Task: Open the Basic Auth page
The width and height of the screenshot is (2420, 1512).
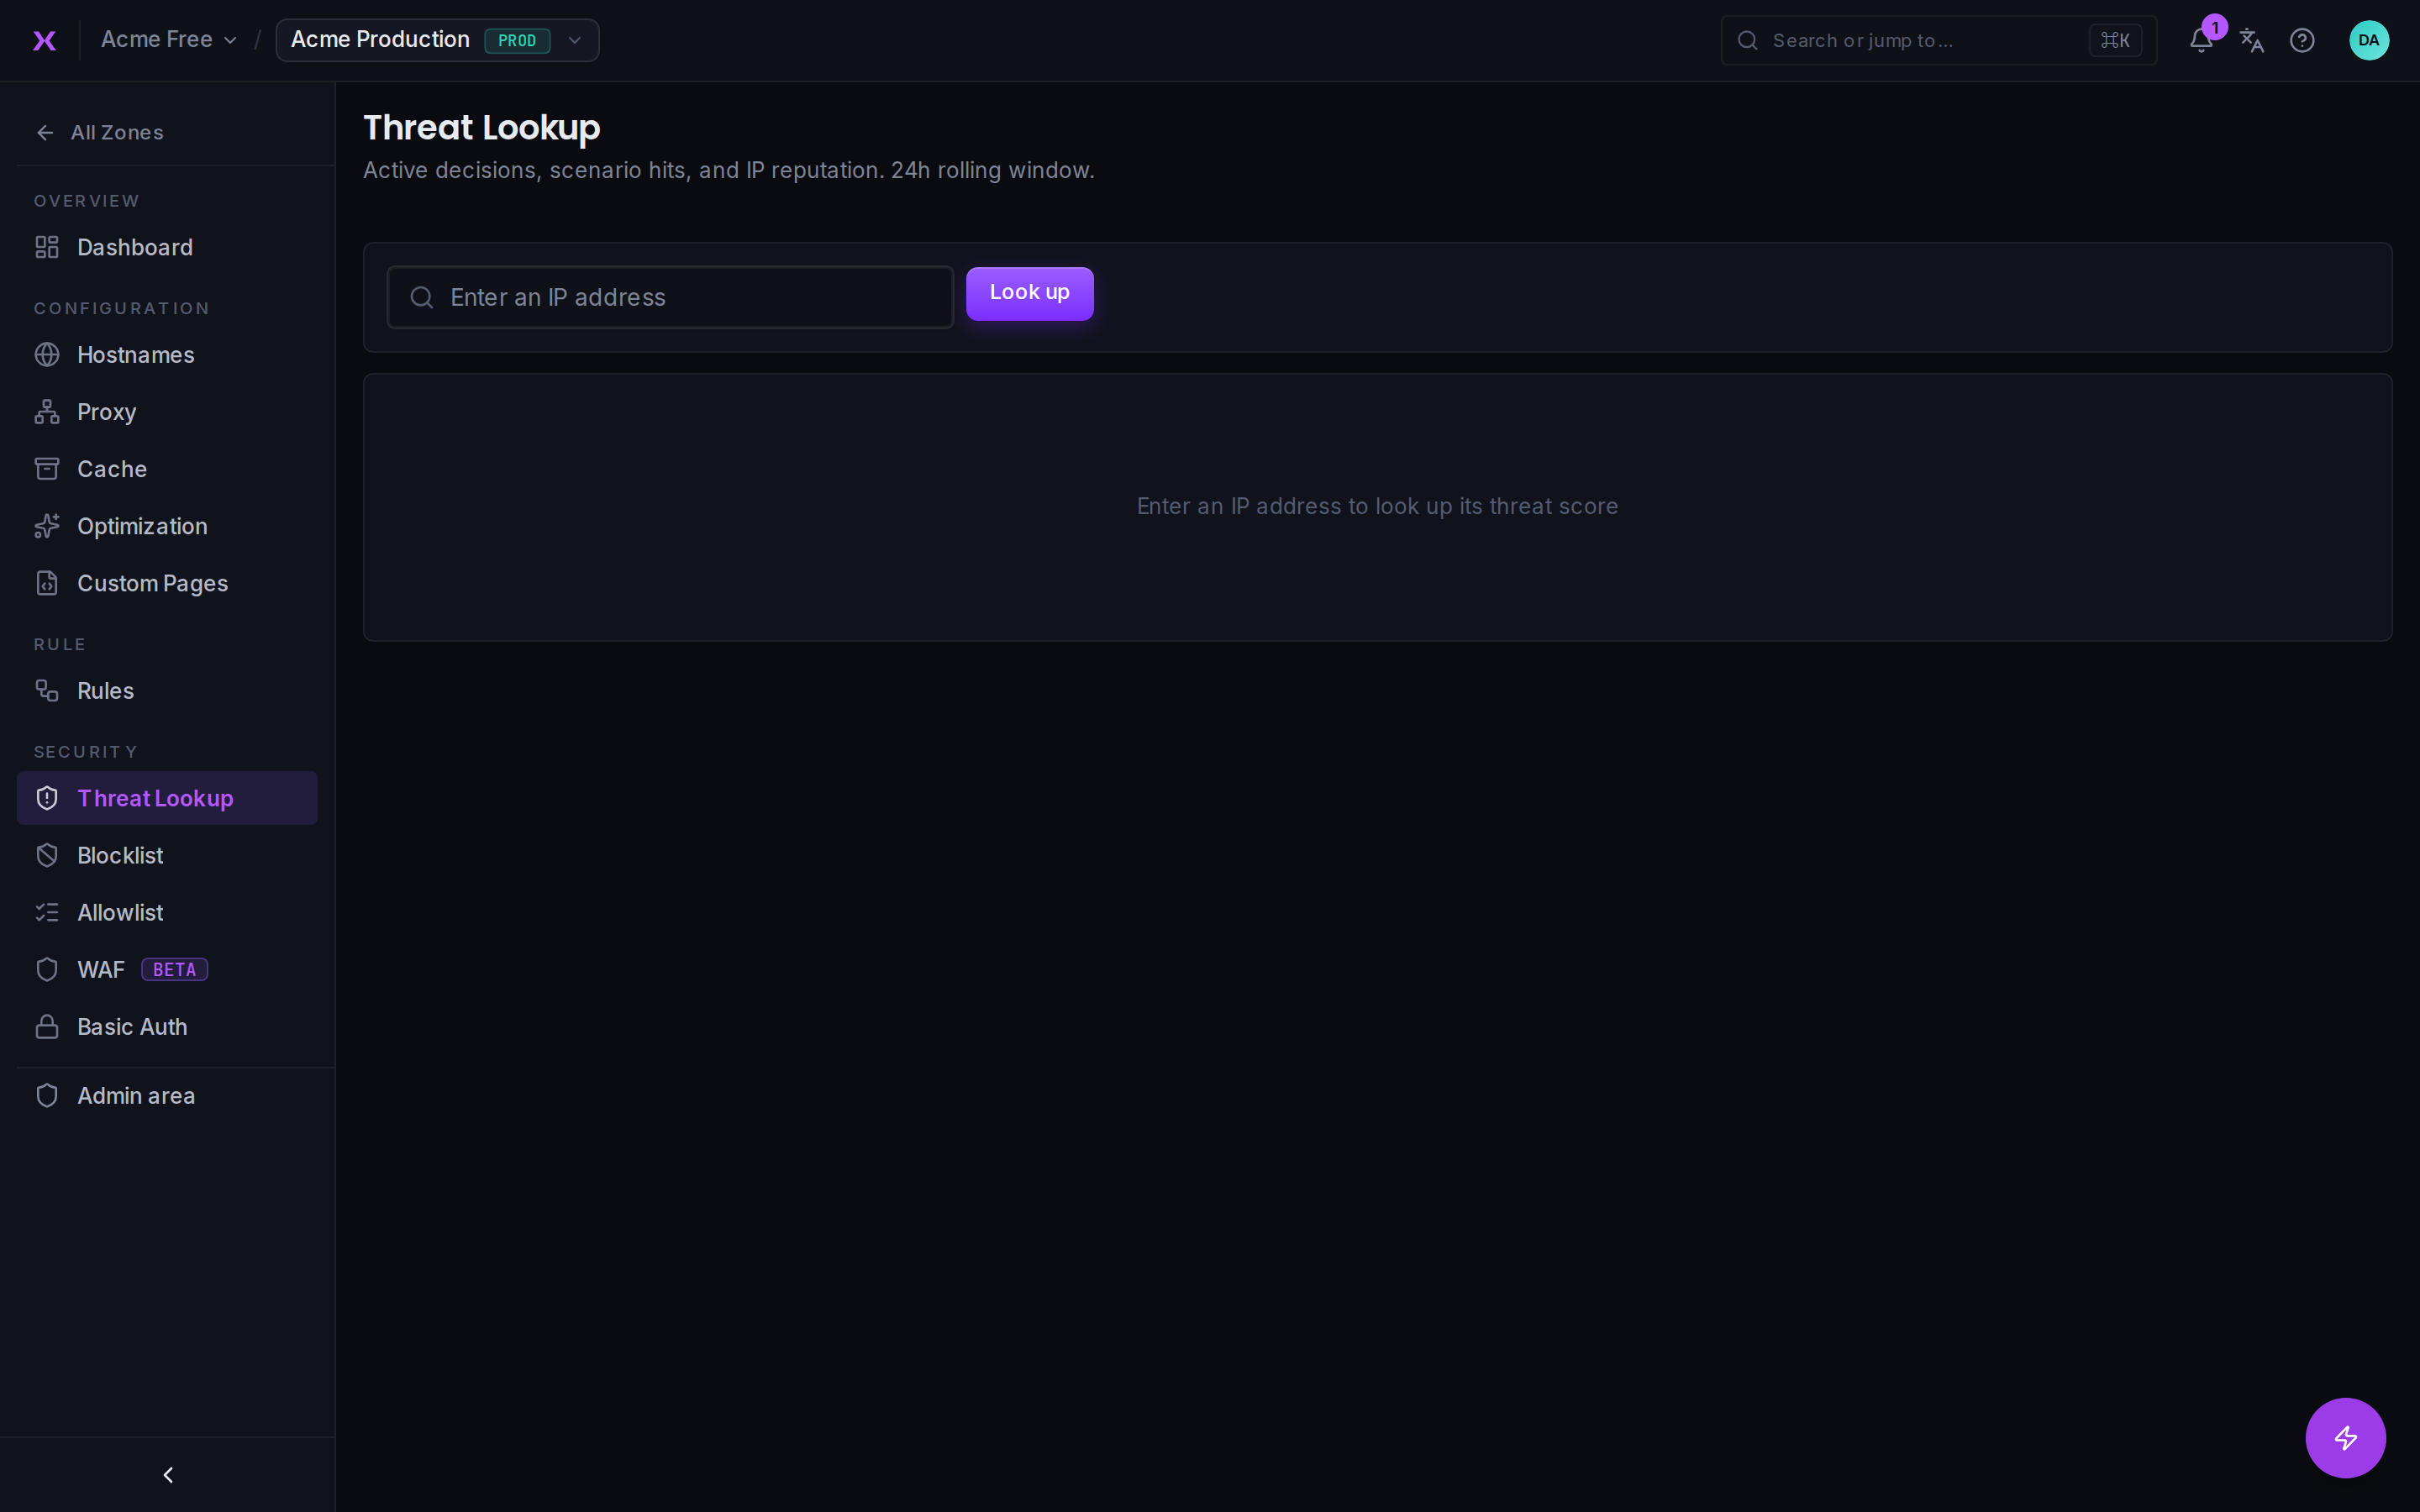Action: tap(167, 1027)
